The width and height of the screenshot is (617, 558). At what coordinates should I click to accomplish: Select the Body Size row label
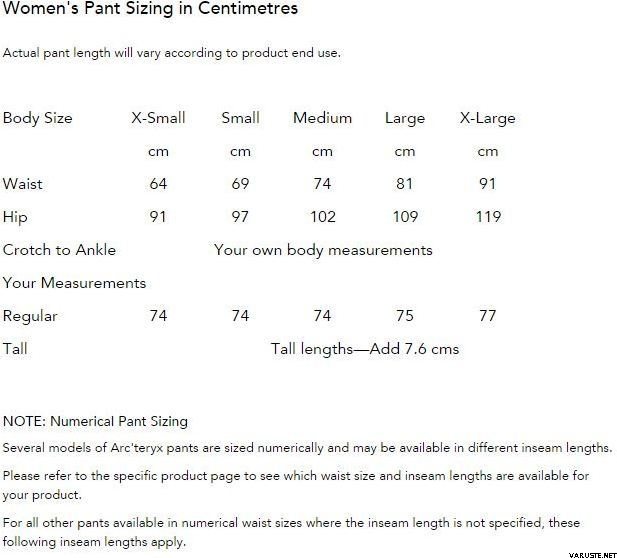pyautogui.click(x=38, y=118)
